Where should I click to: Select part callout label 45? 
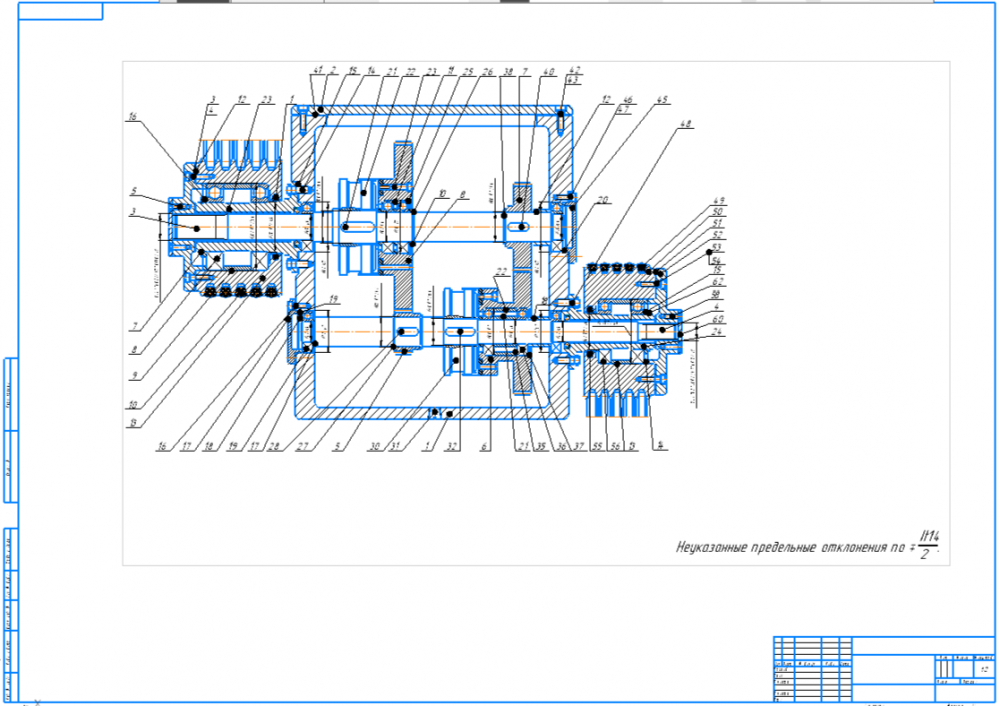pos(662,101)
